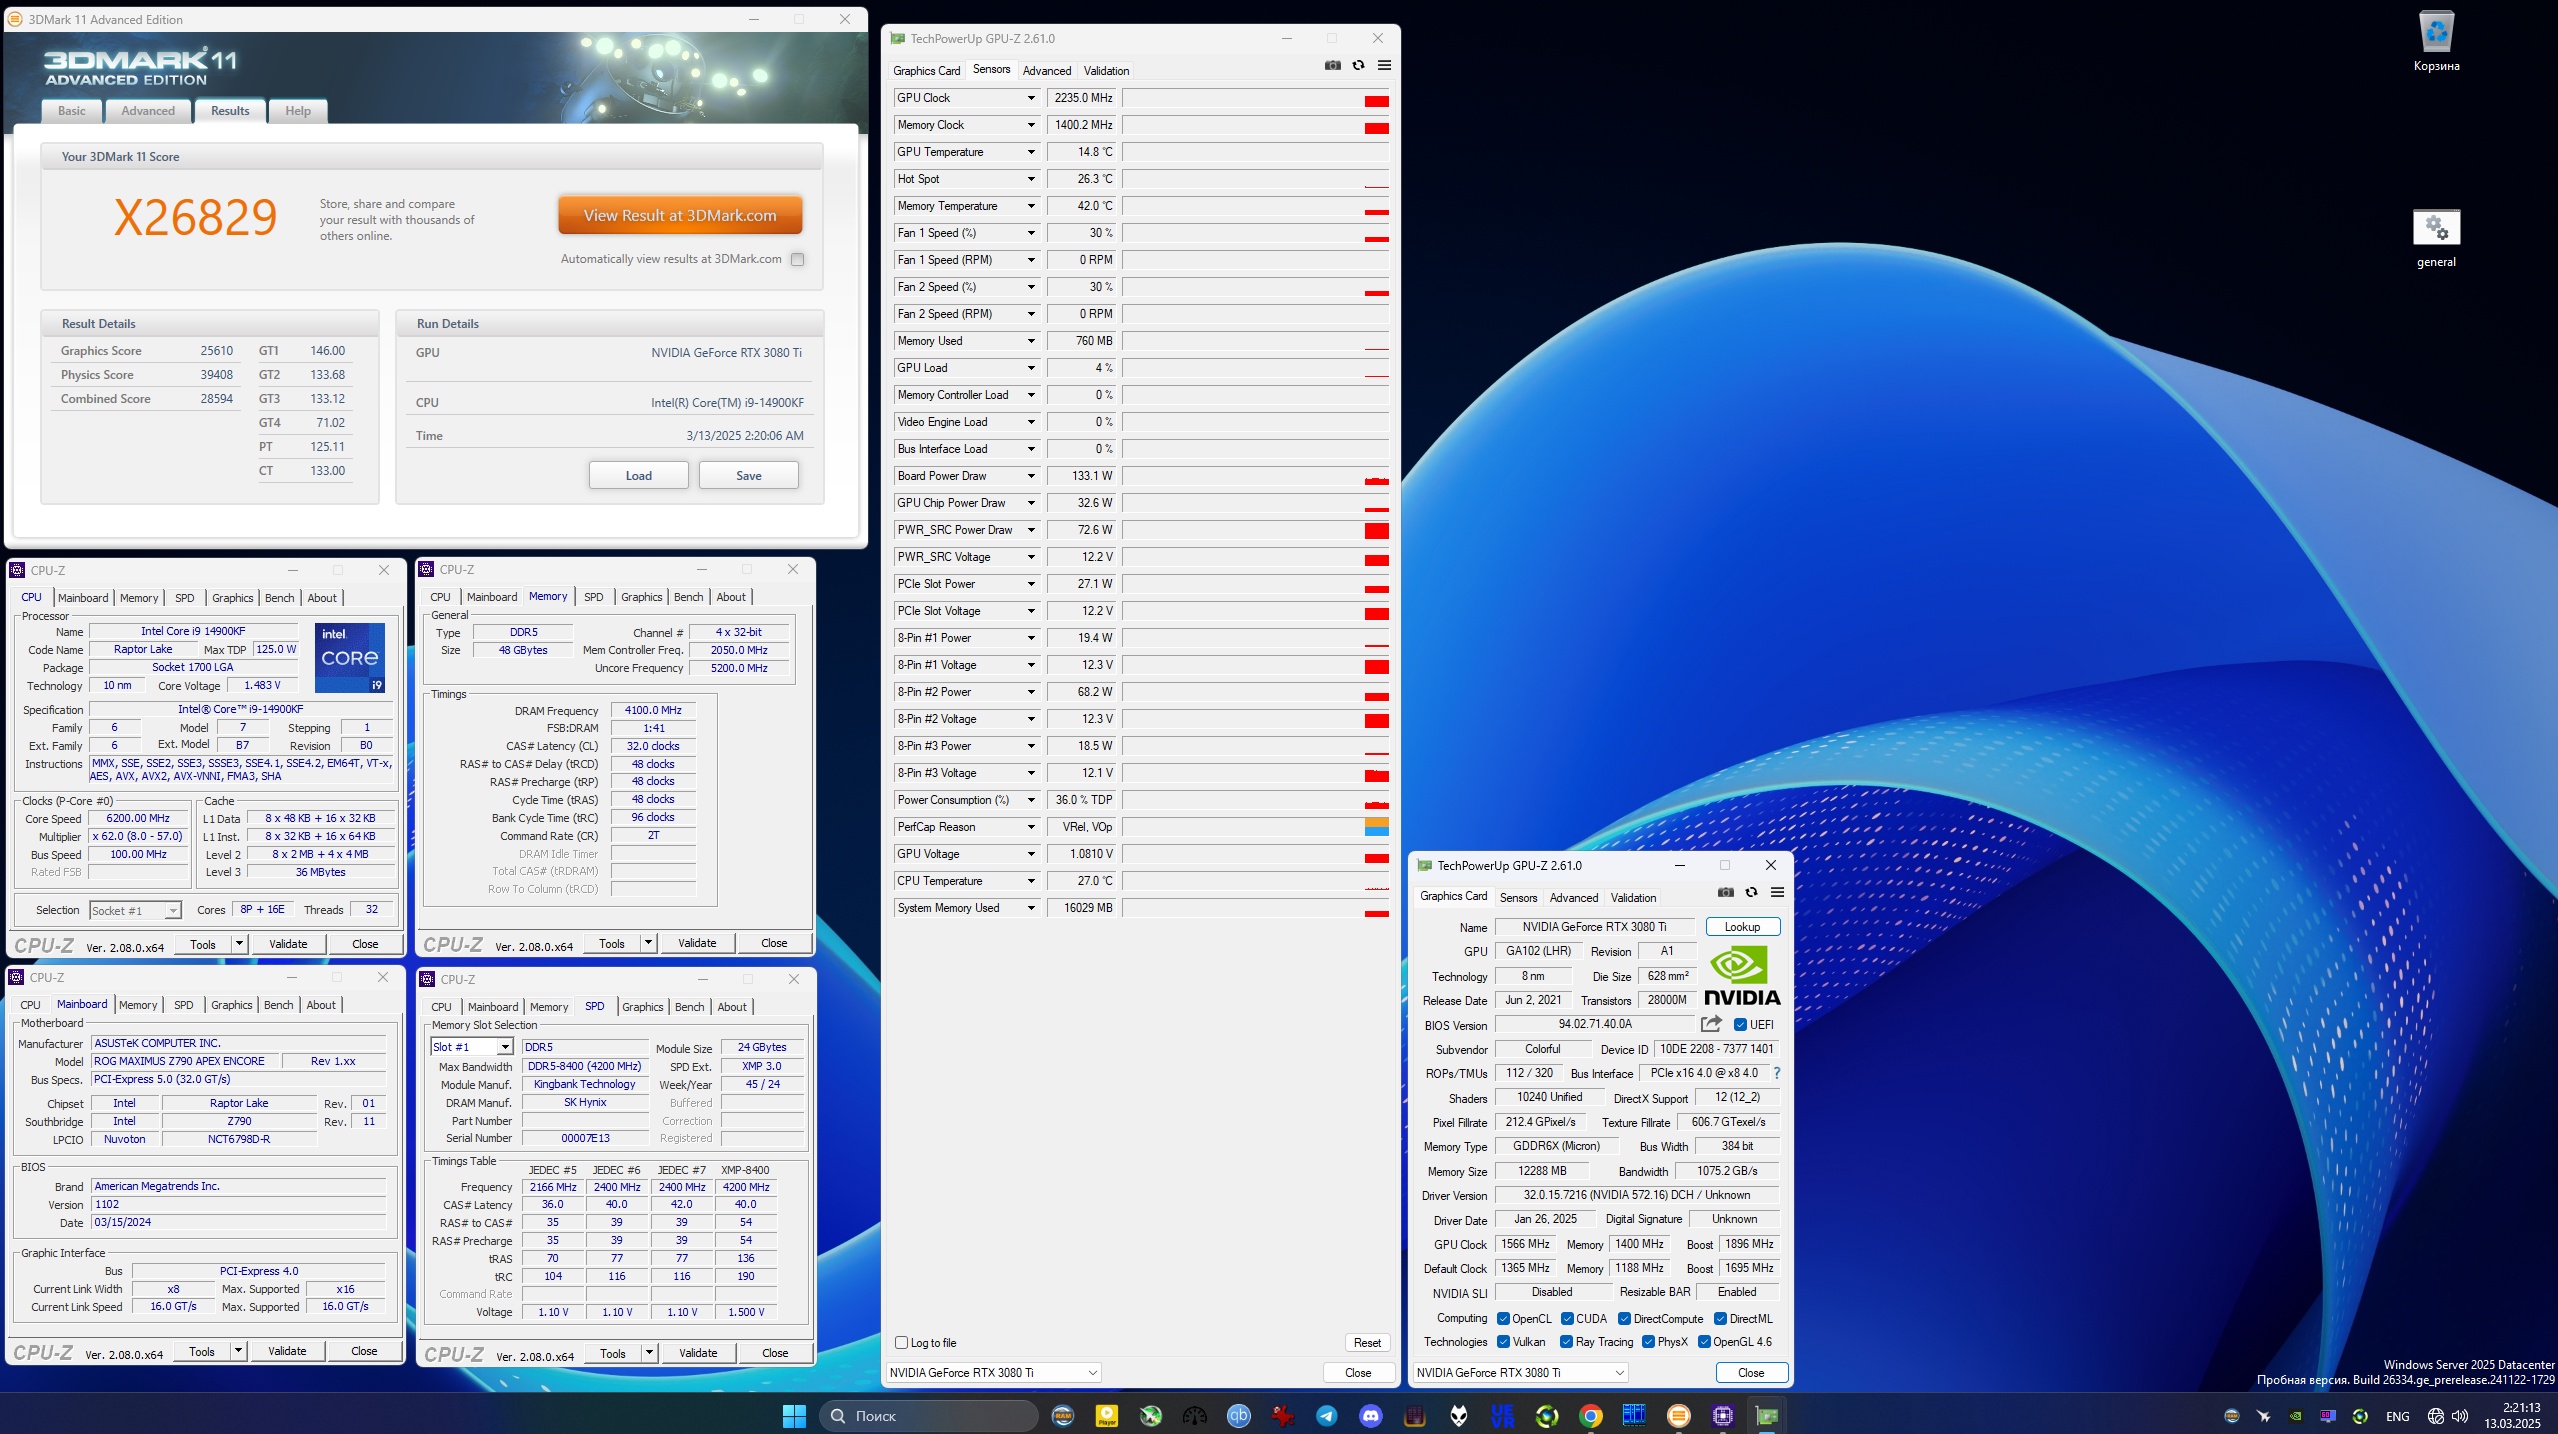Click the PWR_SRC Power Draw graph
The image size is (2558, 1434).
(1256, 530)
